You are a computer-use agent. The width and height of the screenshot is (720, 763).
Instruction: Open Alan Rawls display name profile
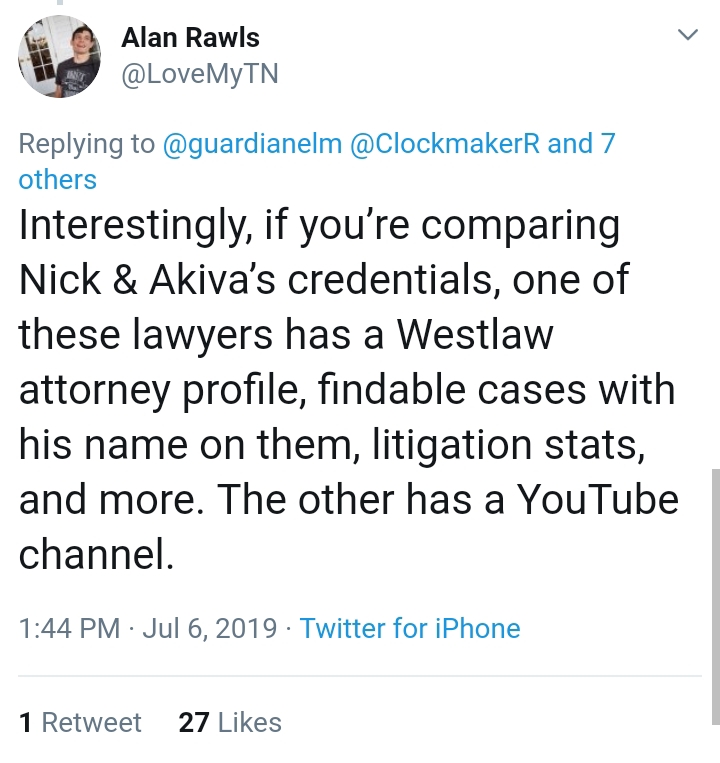click(190, 37)
